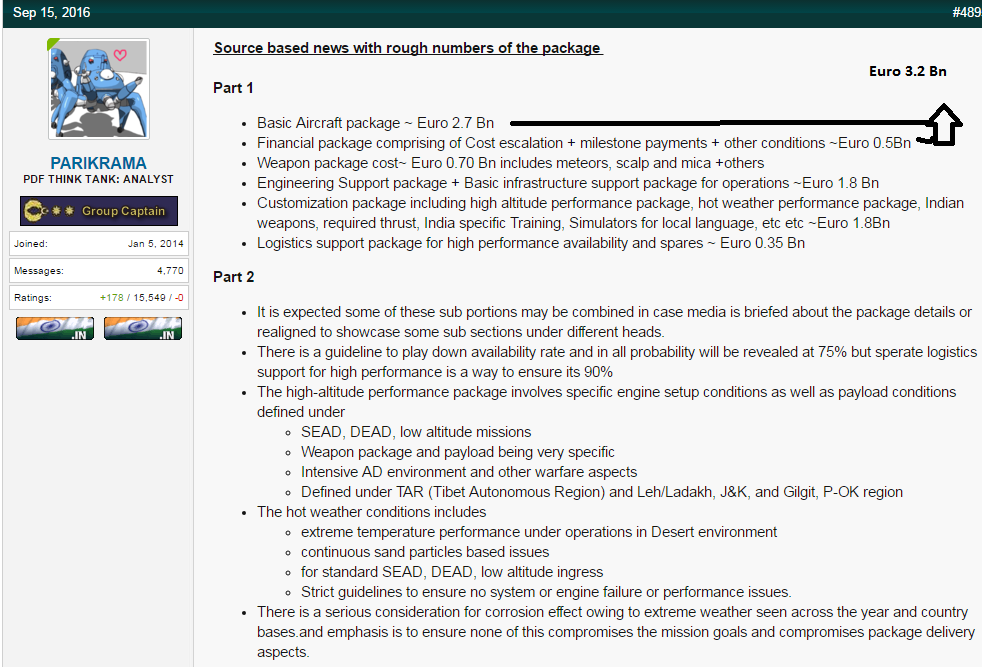
Task: Click the +178 positive ratings value
Action: click(x=111, y=297)
